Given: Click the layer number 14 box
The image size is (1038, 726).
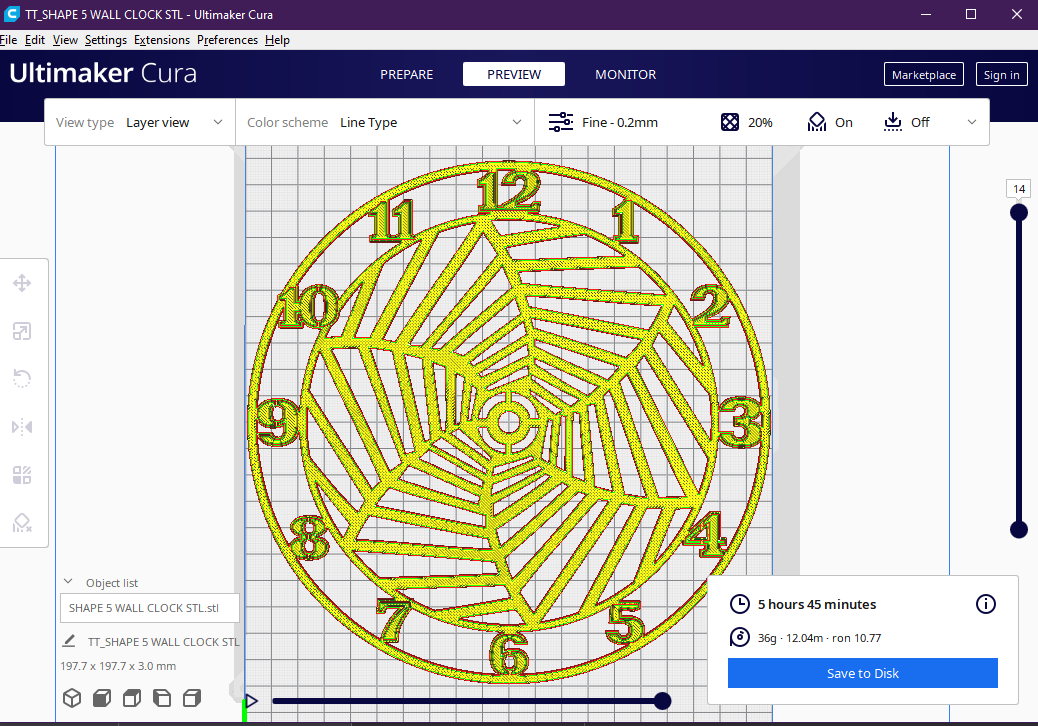Looking at the screenshot, I should click(x=1019, y=189).
